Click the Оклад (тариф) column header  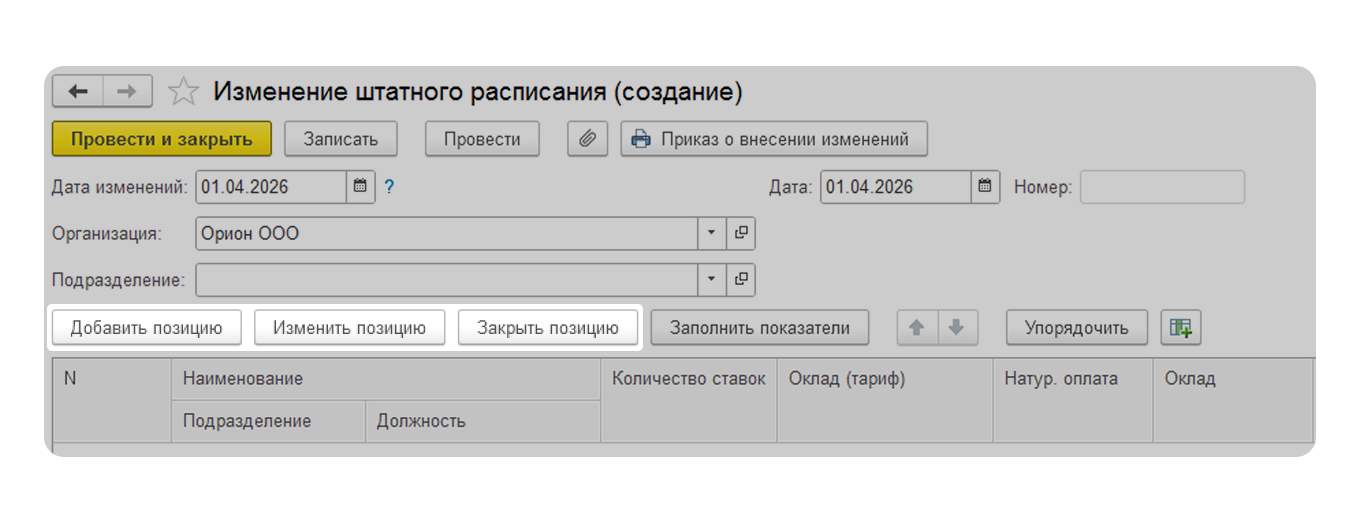pyautogui.click(x=885, y=400)
